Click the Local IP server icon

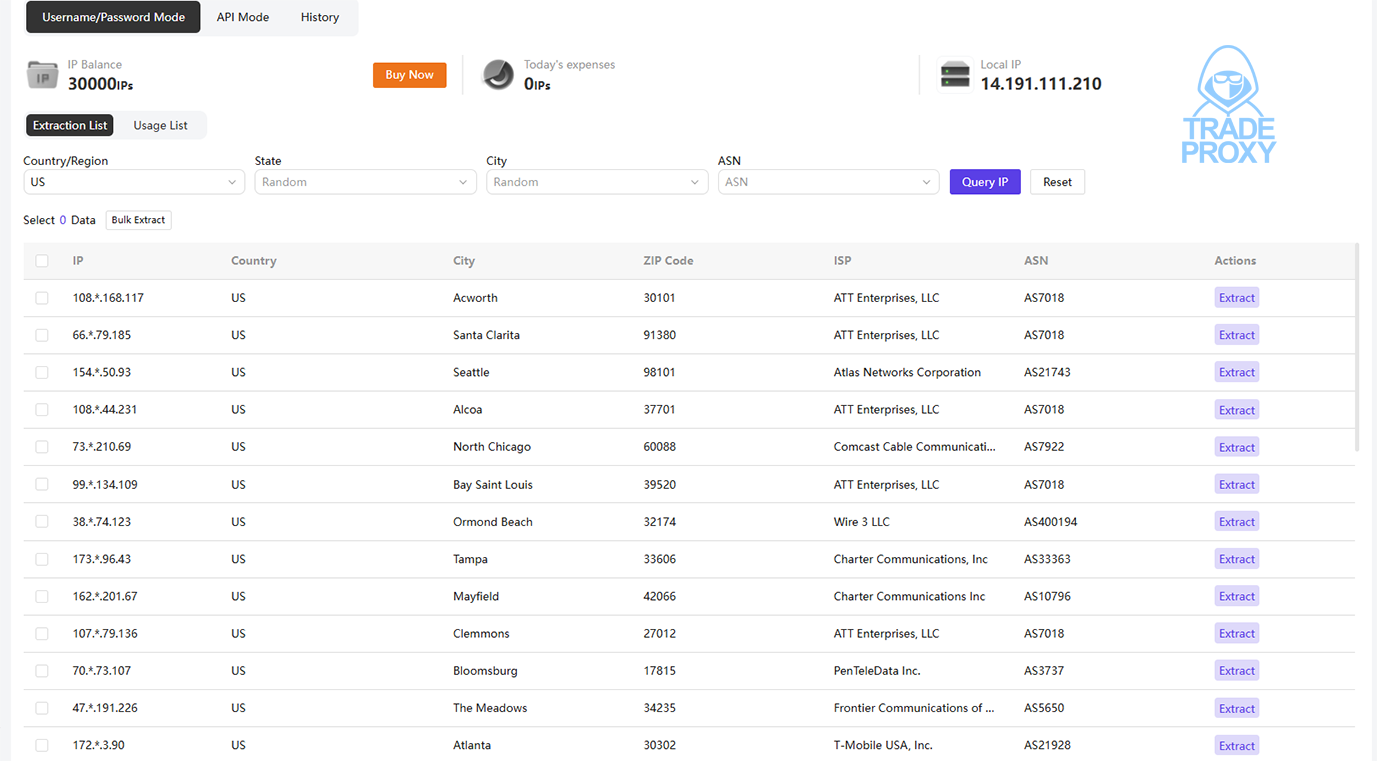click(955, 75)
